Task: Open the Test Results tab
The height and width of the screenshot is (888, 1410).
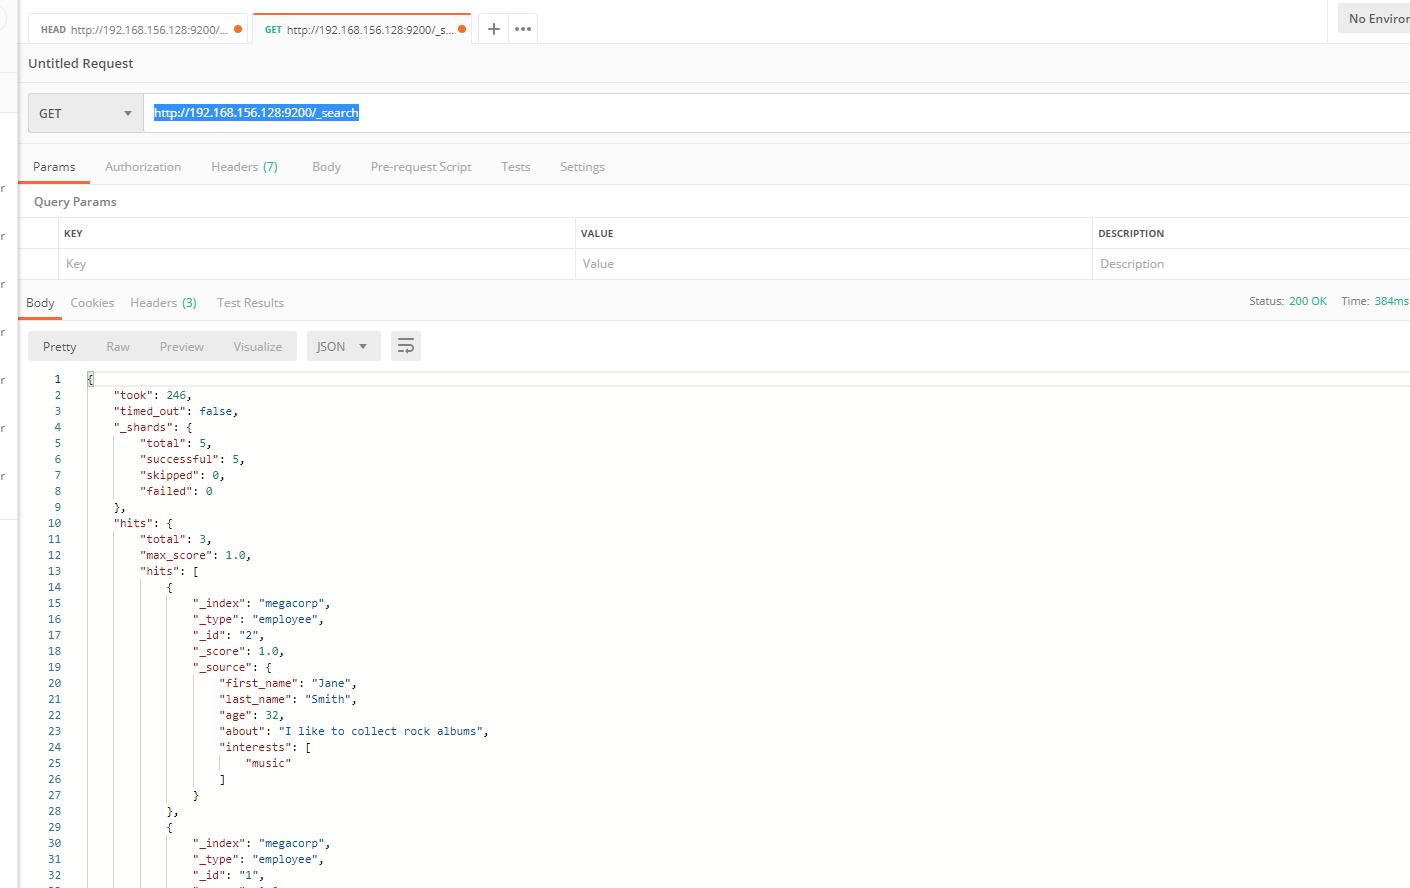Action: point(250,303)
